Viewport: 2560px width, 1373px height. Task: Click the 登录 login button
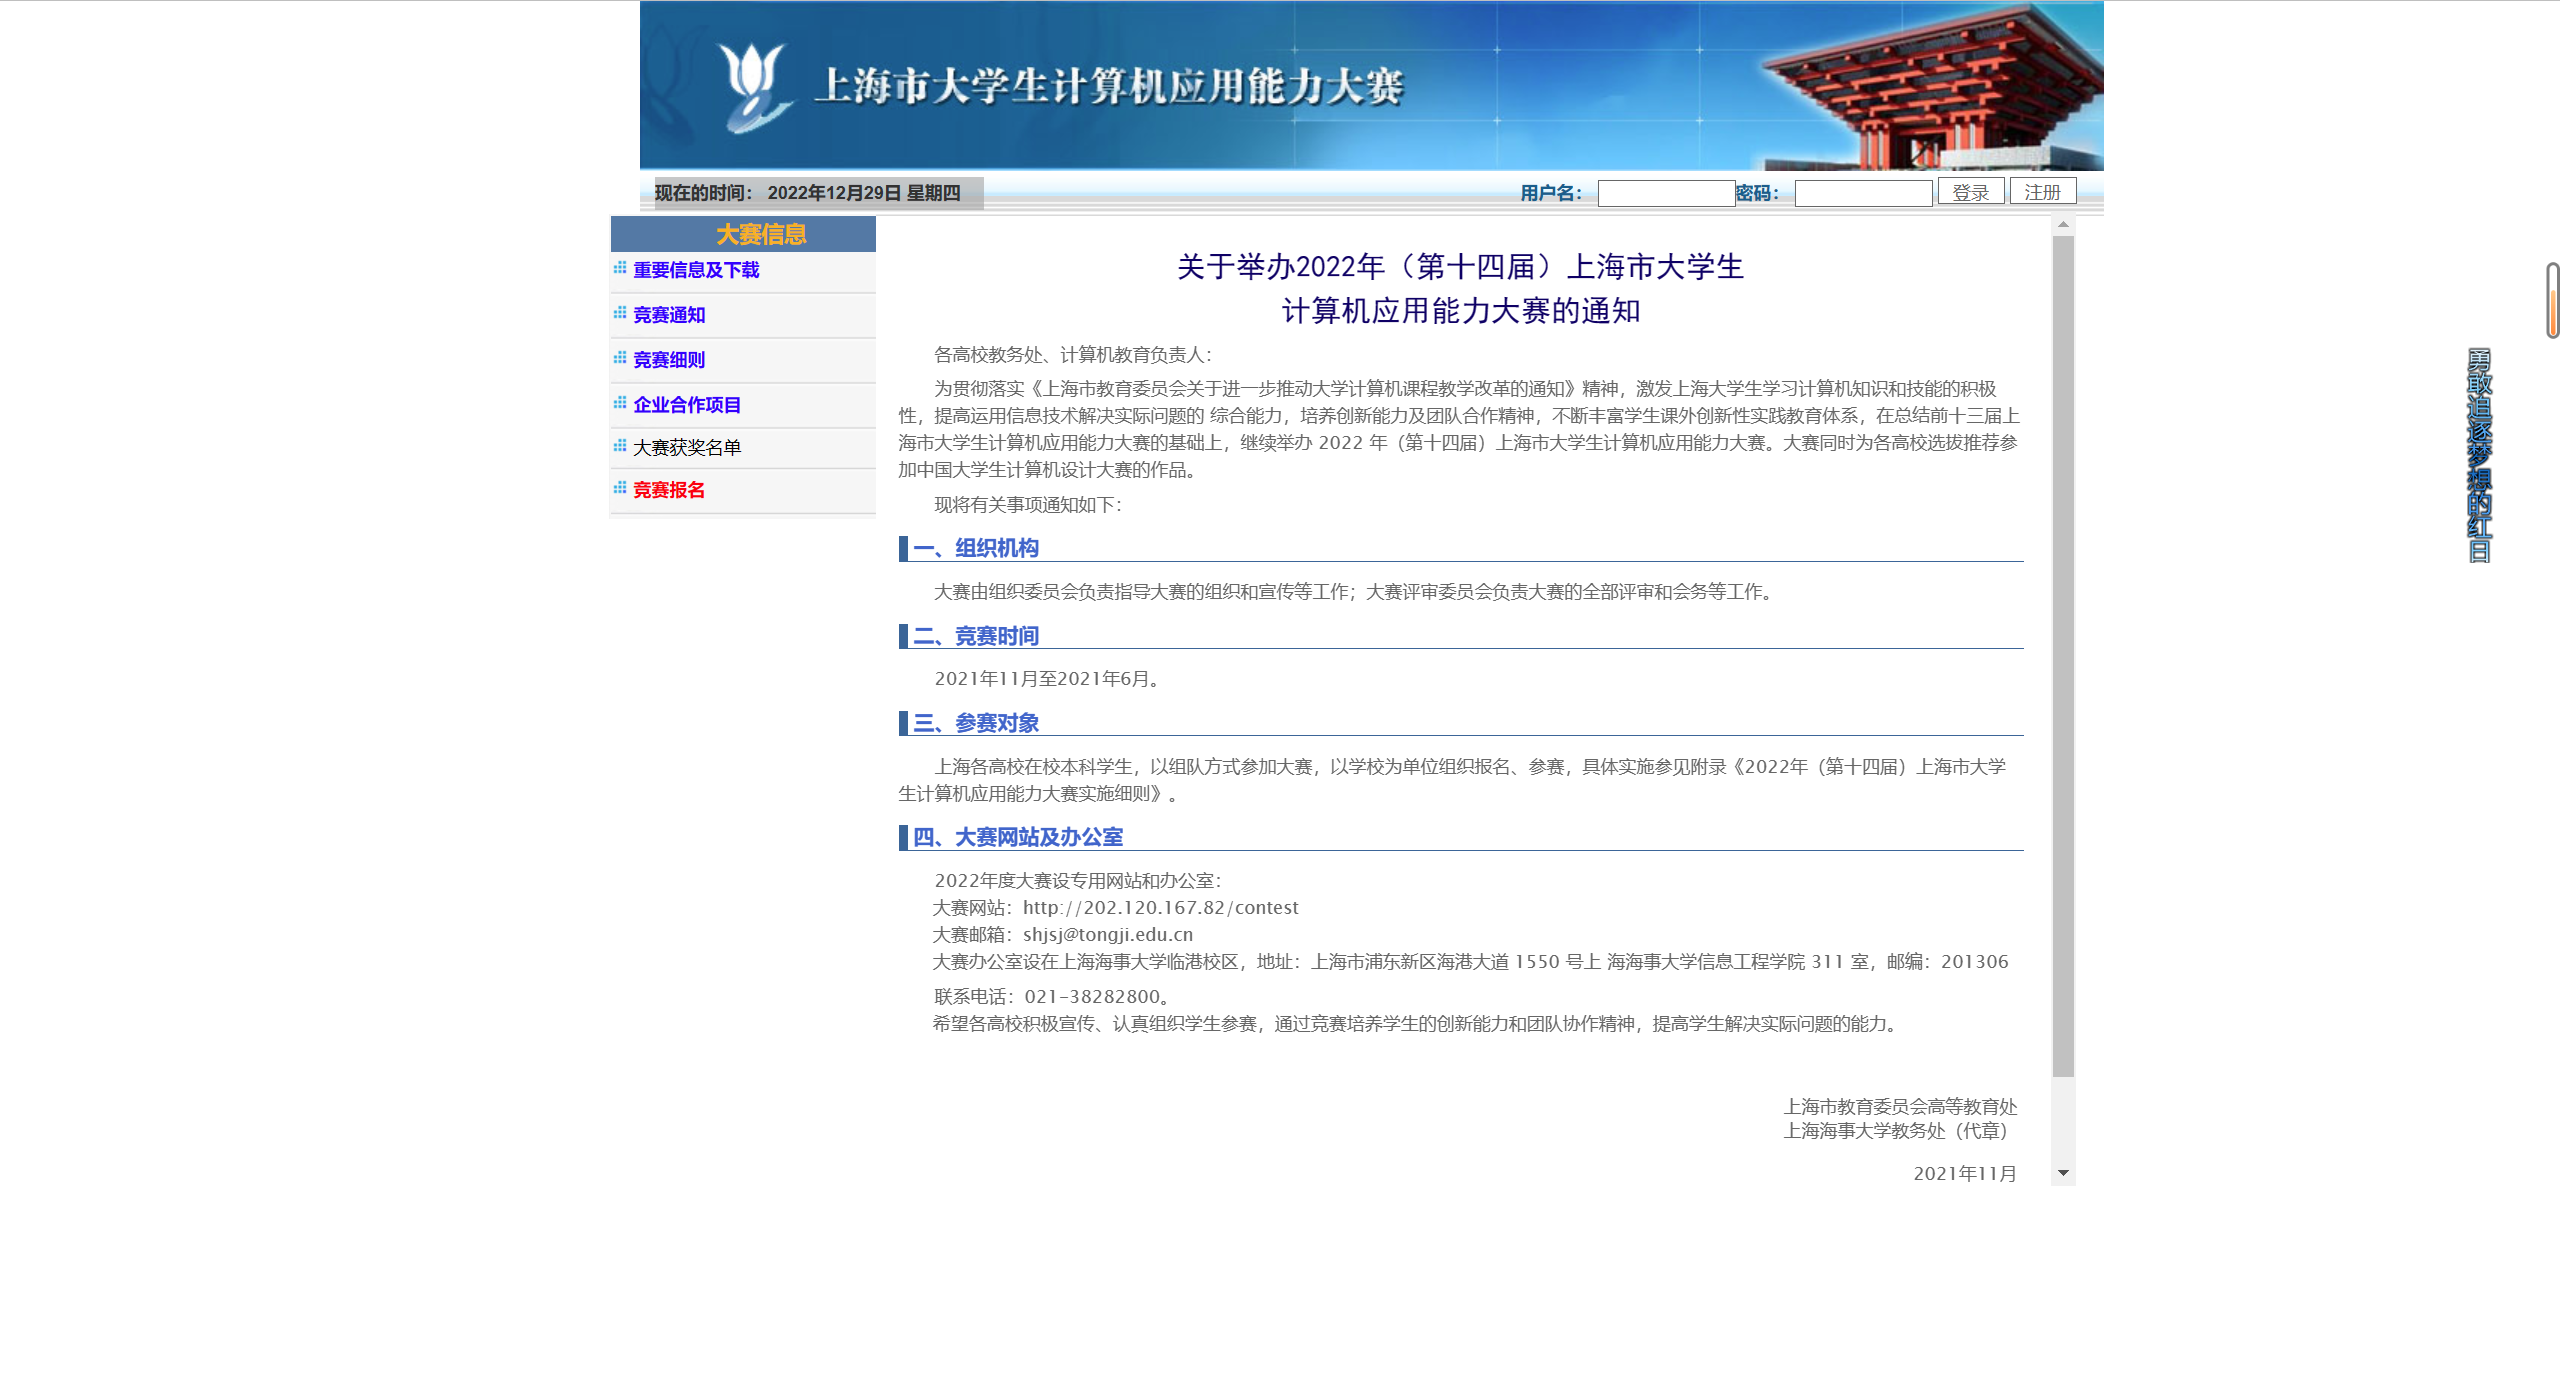coord(1971,192)
